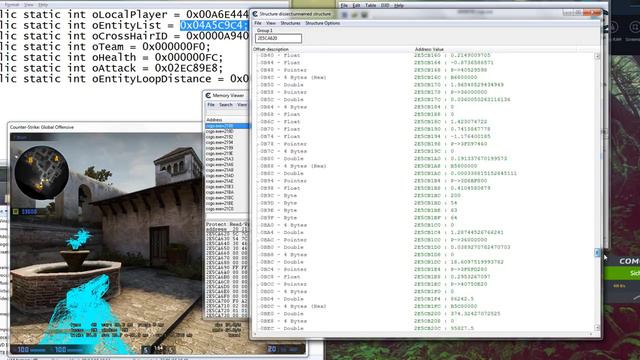The width and height of the screenshot is (640, 360).
Task: Click the save icon in Cheat Engine toolbar
Action: pyautogui.click(x=364, y=15)
